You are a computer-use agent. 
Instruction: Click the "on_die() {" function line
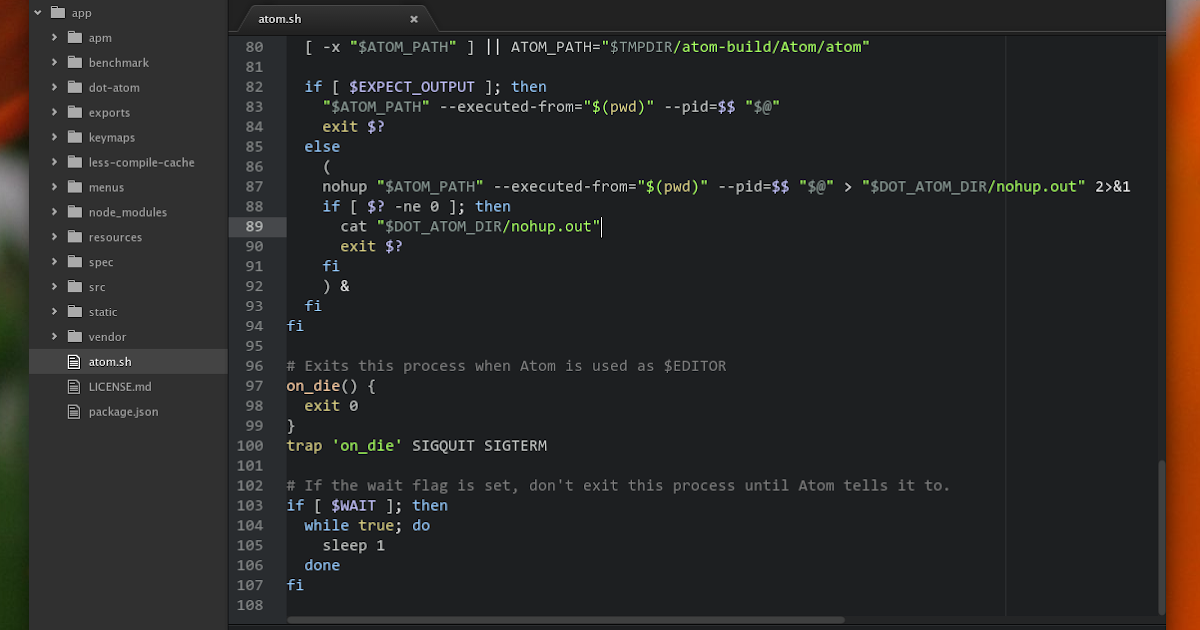[331, 386]
